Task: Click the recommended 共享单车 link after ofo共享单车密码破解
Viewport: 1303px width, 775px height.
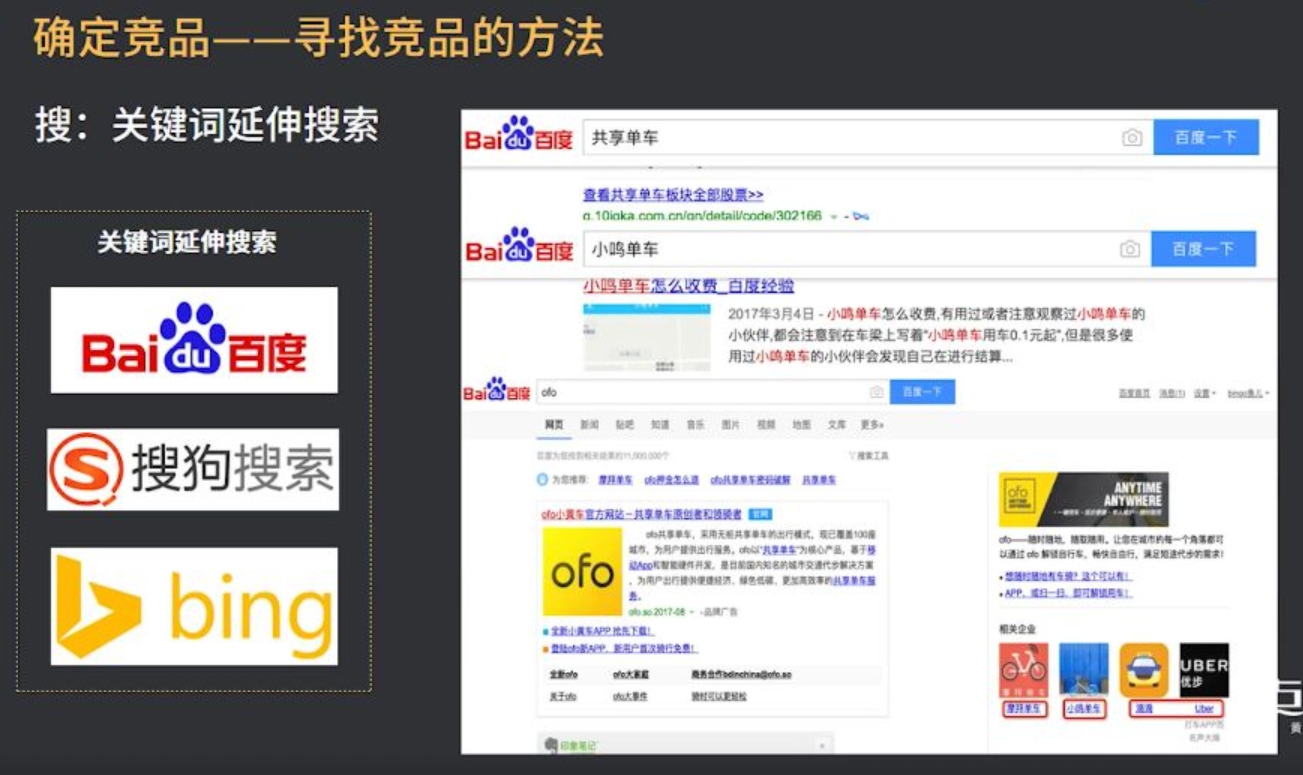Action: [819, 480]
